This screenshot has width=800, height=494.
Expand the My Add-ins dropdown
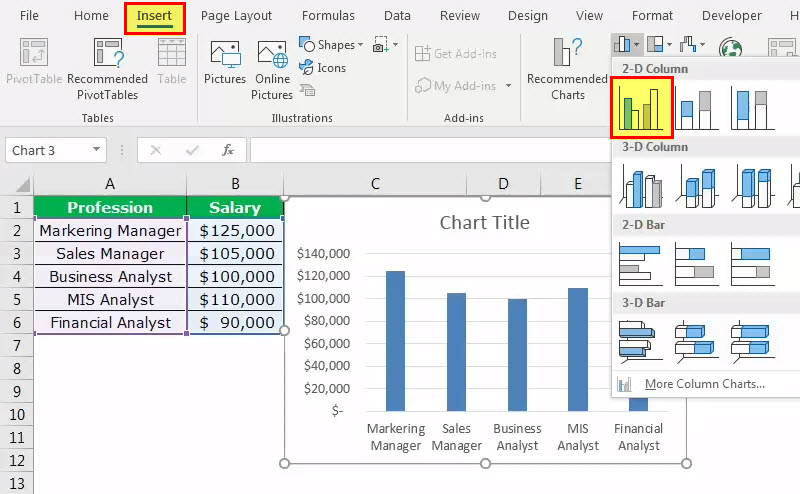[x=509, y=87]
